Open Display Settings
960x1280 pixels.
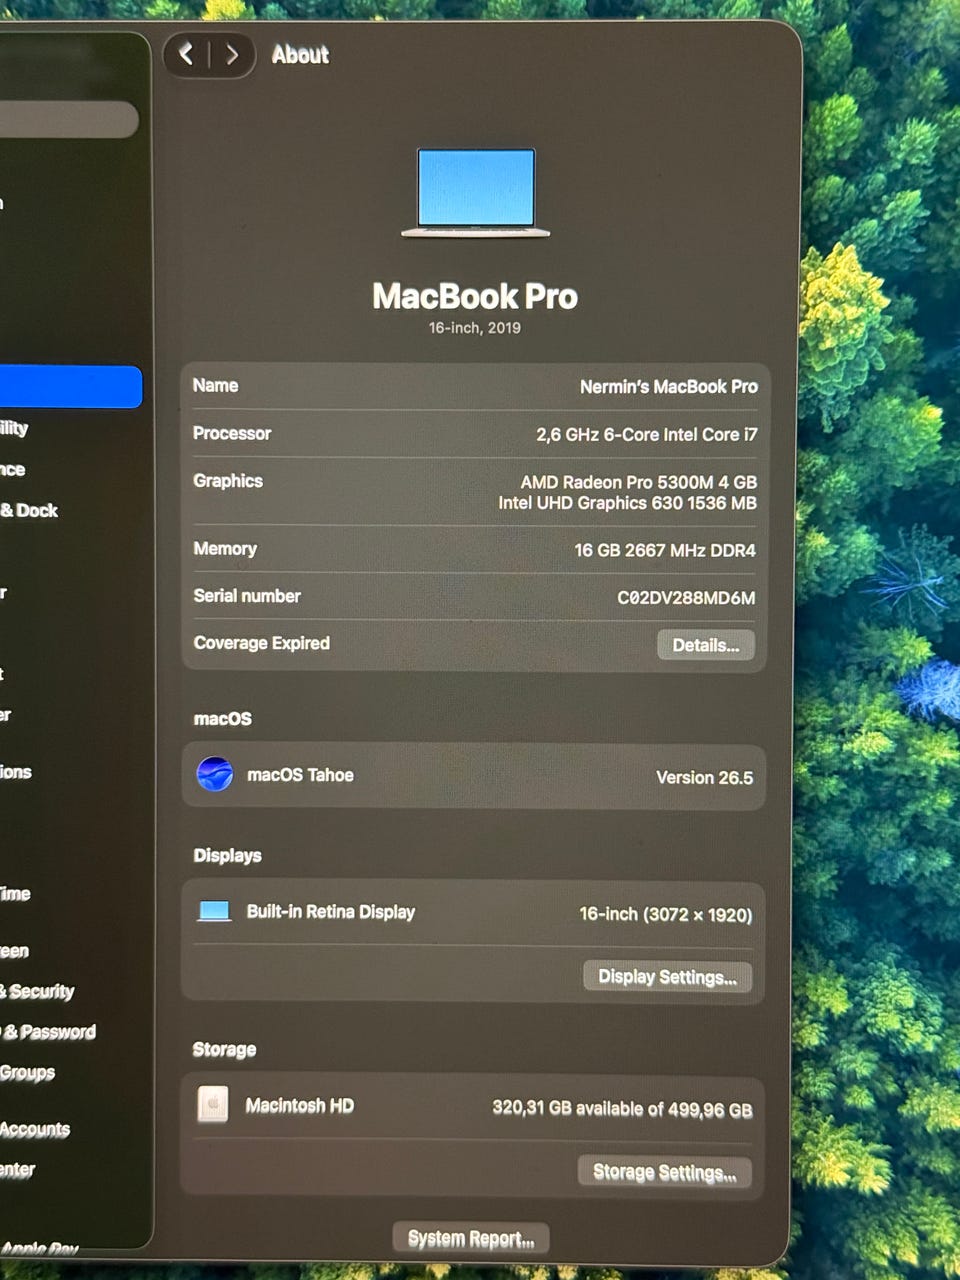[667, 977]
